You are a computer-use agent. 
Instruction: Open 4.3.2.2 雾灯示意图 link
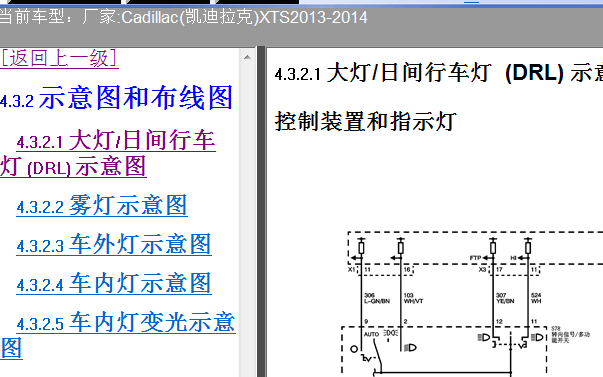(102, 205)
